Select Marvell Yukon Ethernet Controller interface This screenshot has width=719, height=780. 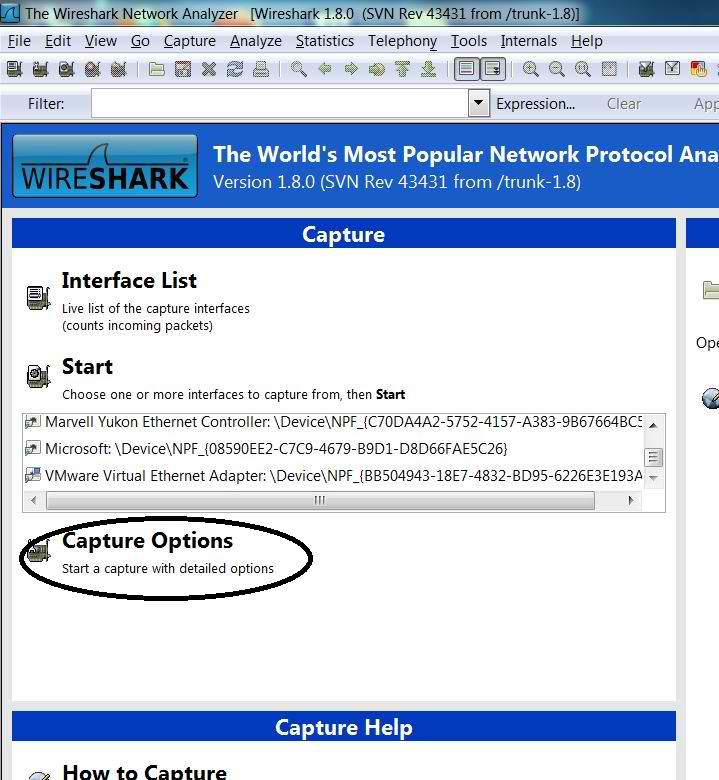click(x=334, y=422)
